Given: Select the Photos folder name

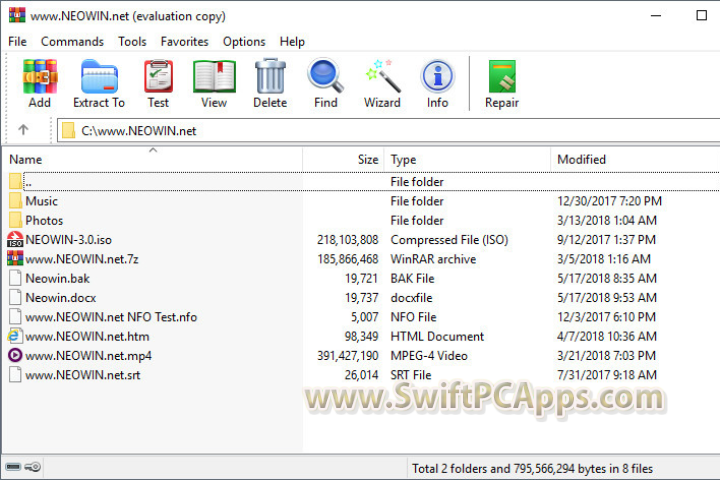Looking at the screenshot, I should (44, 220).
